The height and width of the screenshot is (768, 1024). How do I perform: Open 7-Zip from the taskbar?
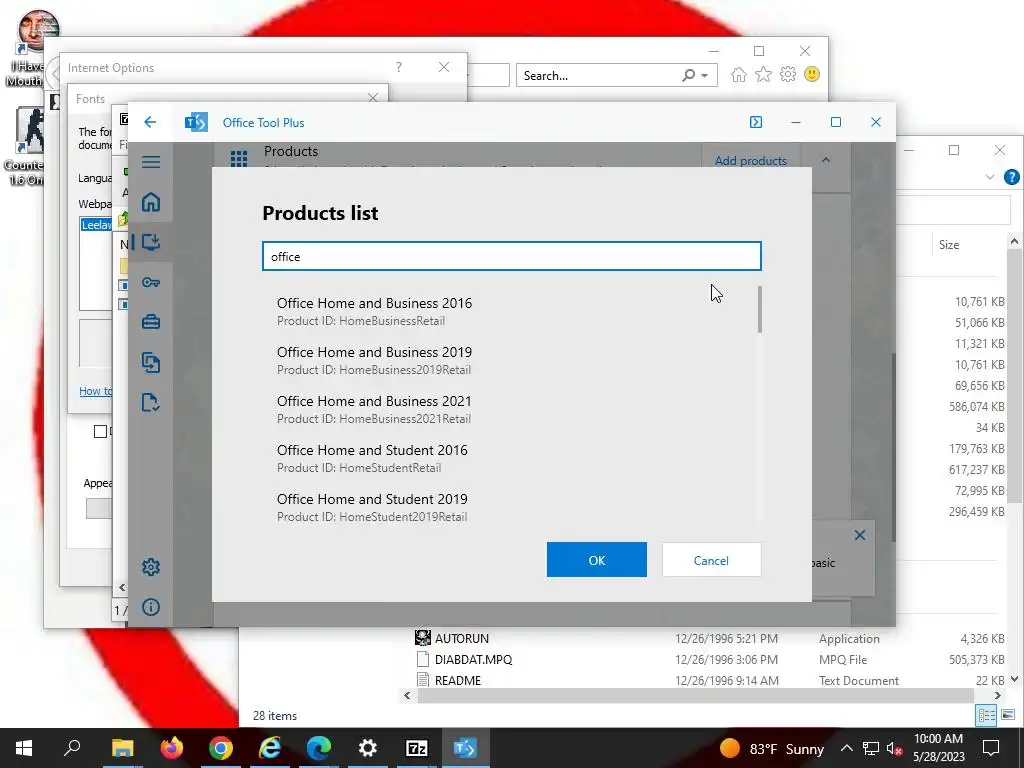pos(417,748)
